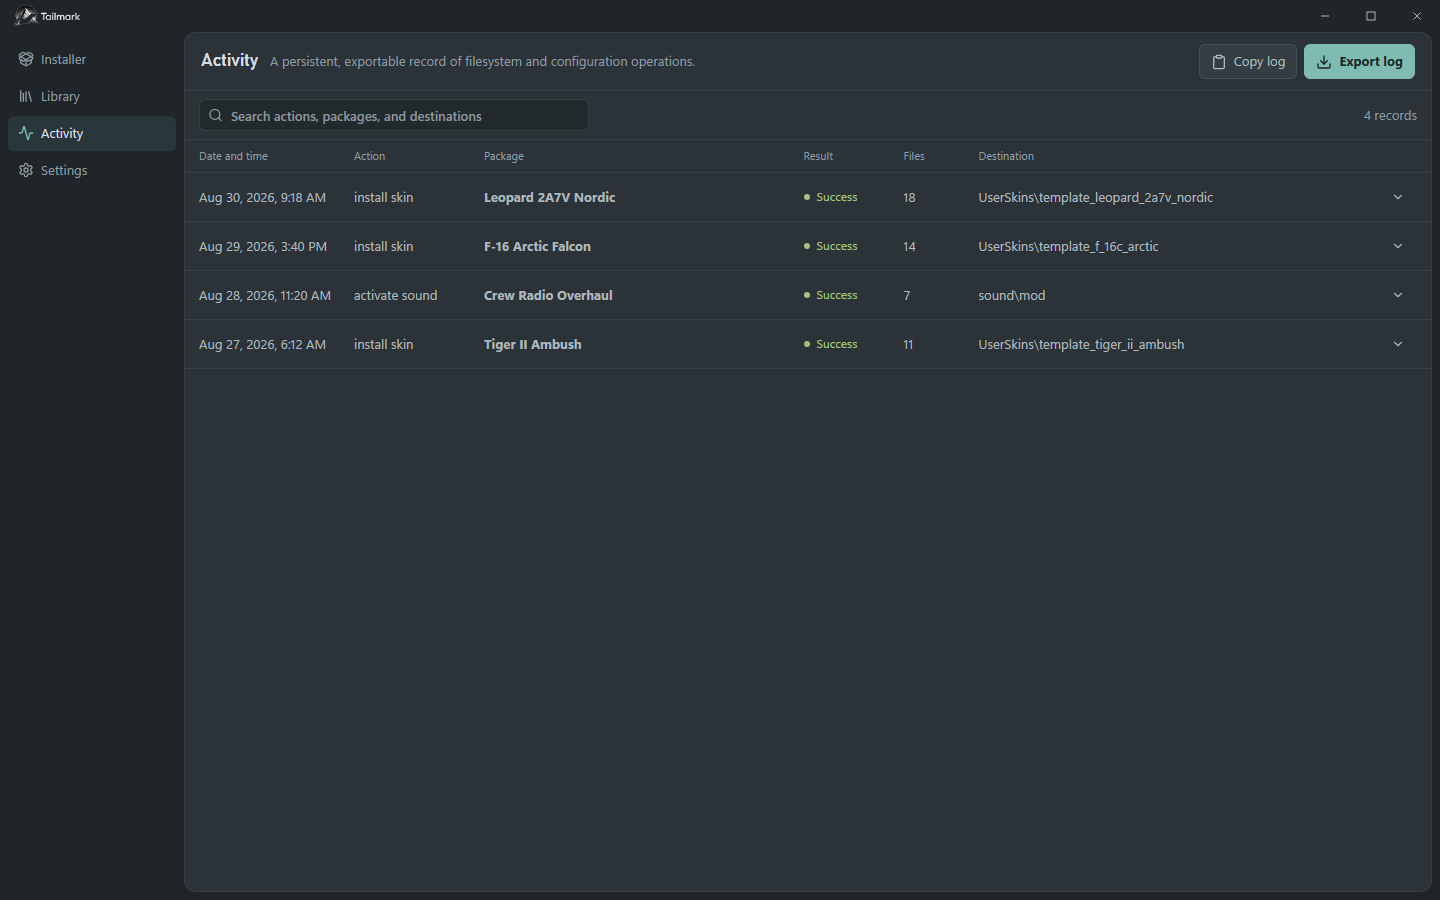Click the activate sound action cell
The height and width of the screenshot is (900, 1440).
[395, 295]
